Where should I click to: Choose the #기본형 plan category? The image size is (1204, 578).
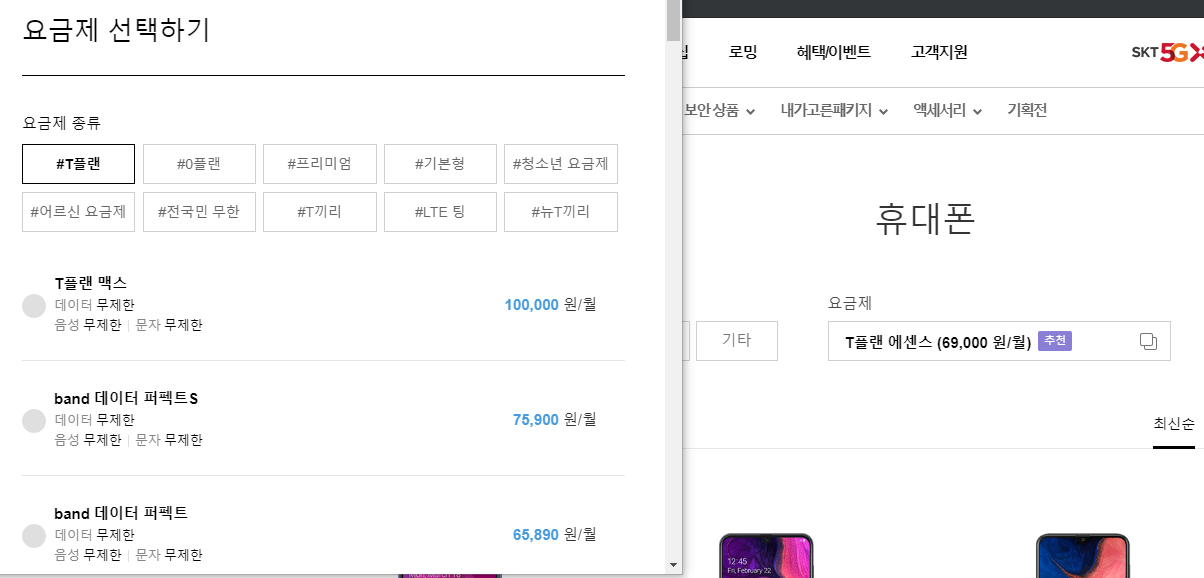tap(440, 164)
